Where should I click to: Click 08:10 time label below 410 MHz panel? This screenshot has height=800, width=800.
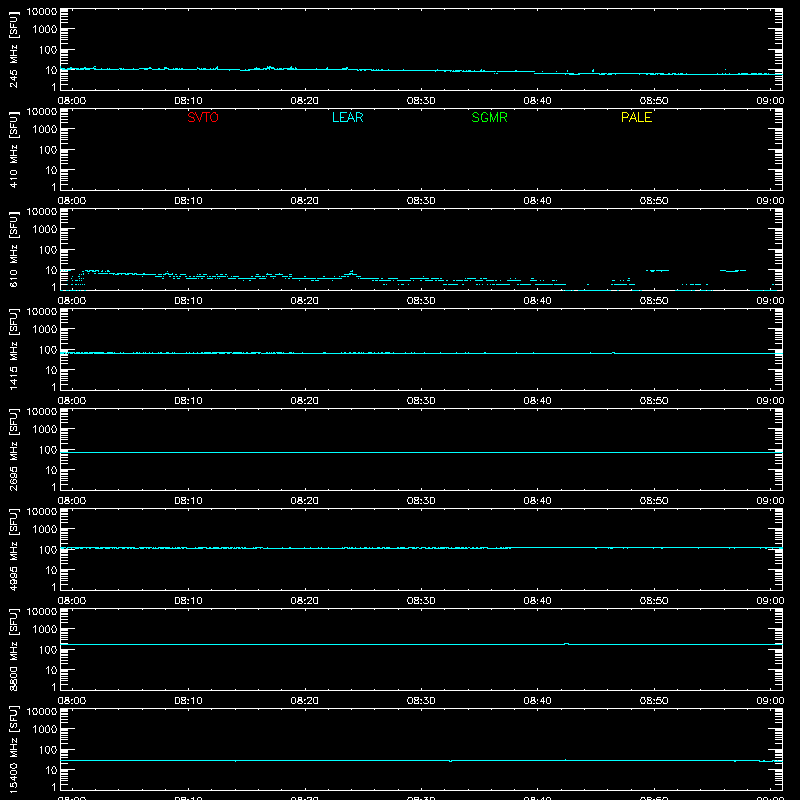pos(188,201)
